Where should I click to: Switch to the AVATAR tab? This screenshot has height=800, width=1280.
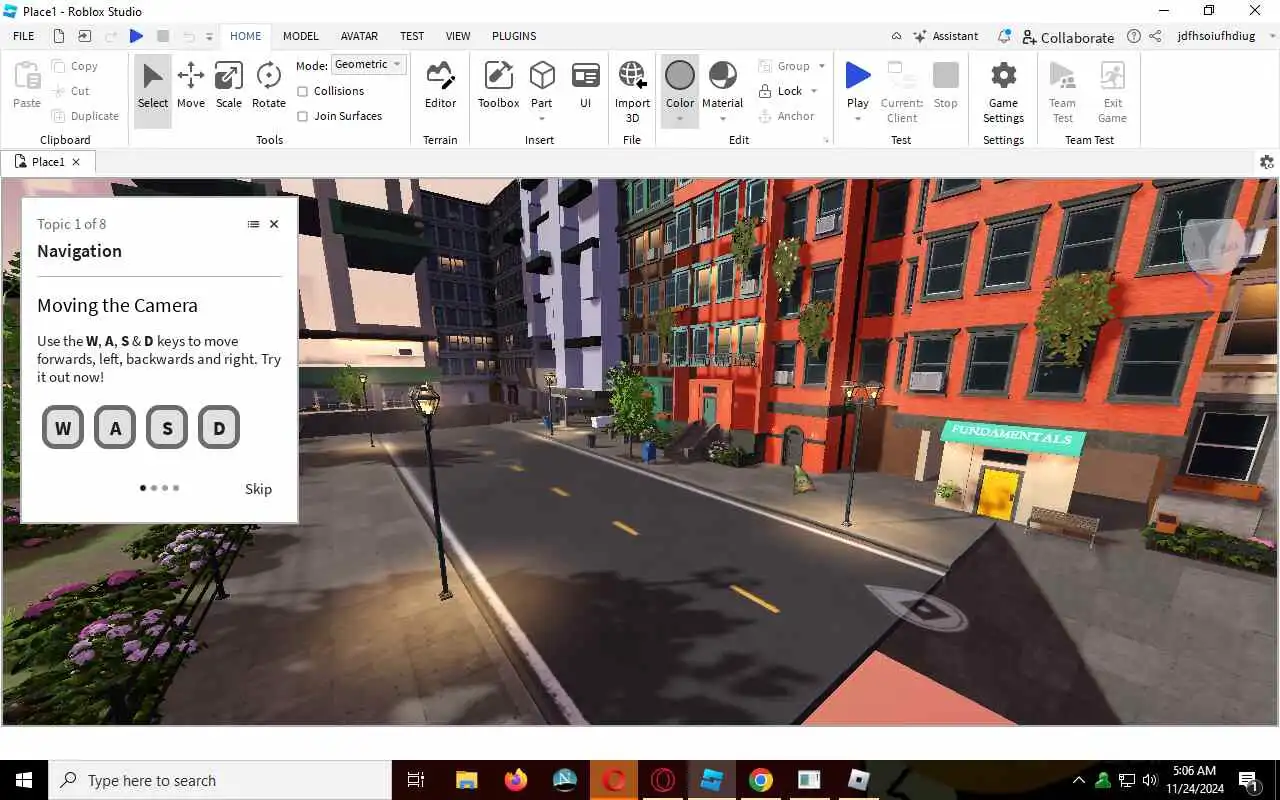pyautogui.click(x=359, y=36)
